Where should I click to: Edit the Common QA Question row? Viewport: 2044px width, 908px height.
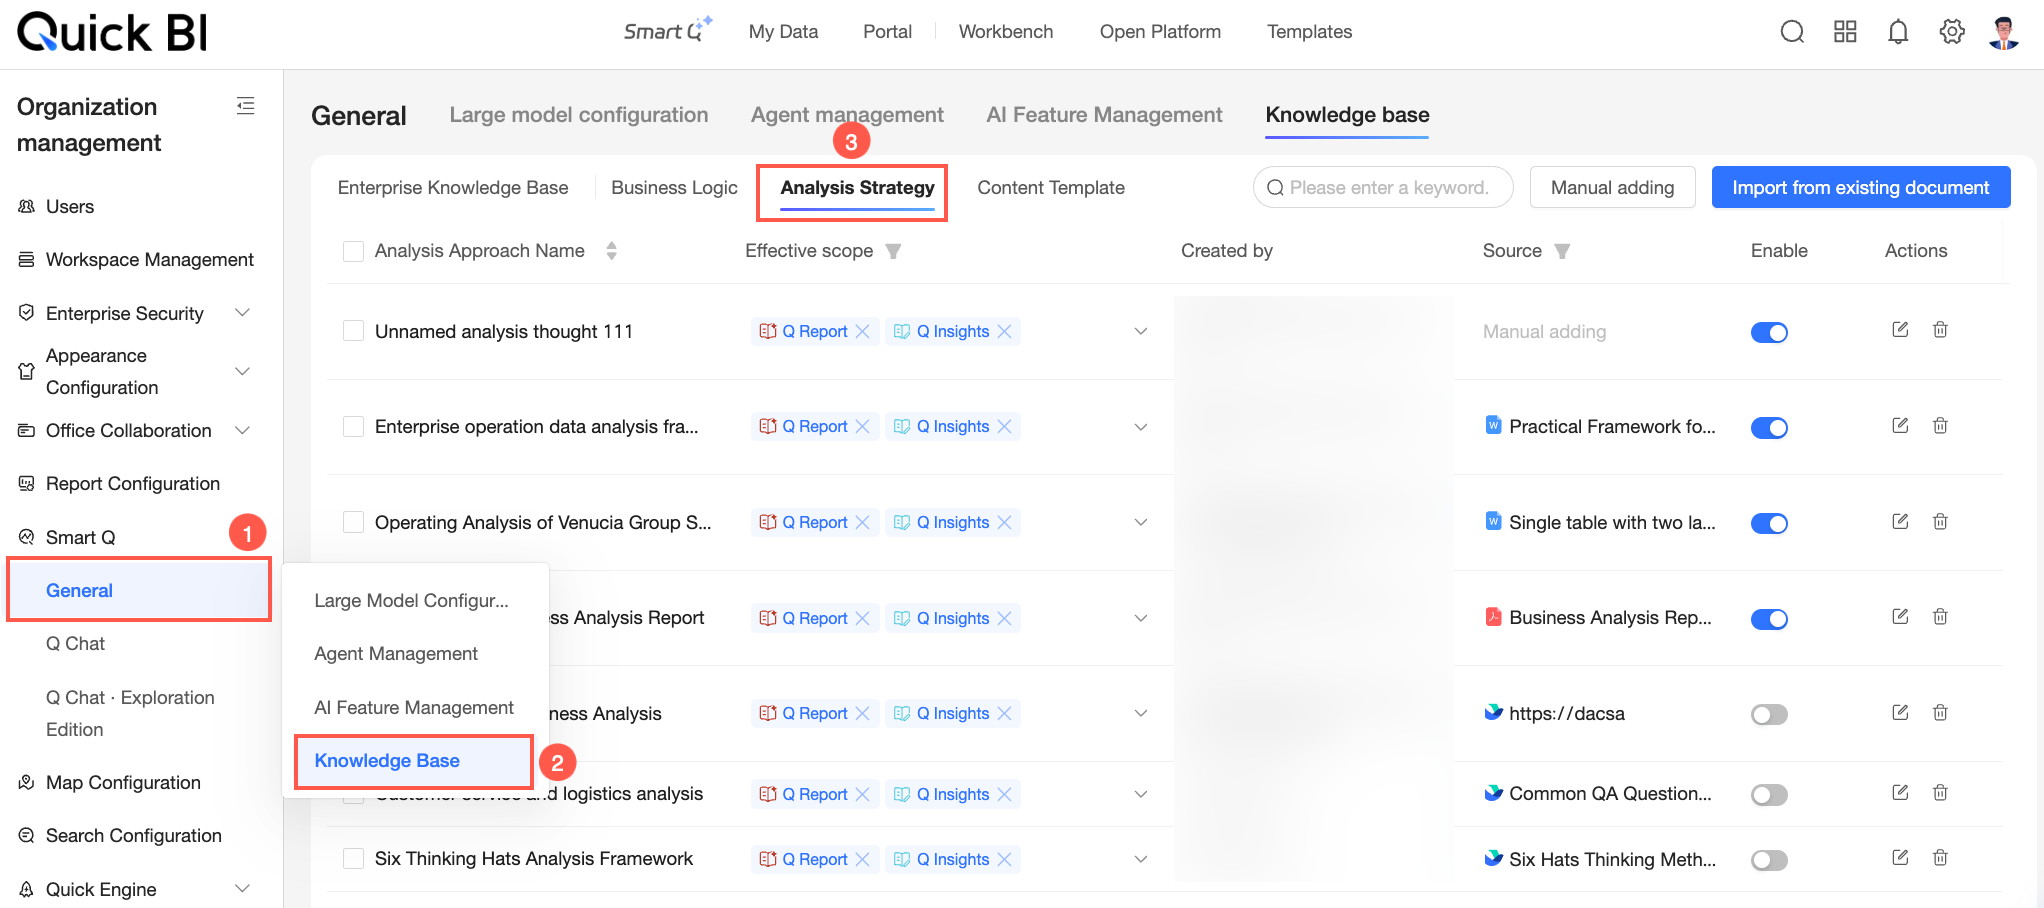click(1900, 793)
